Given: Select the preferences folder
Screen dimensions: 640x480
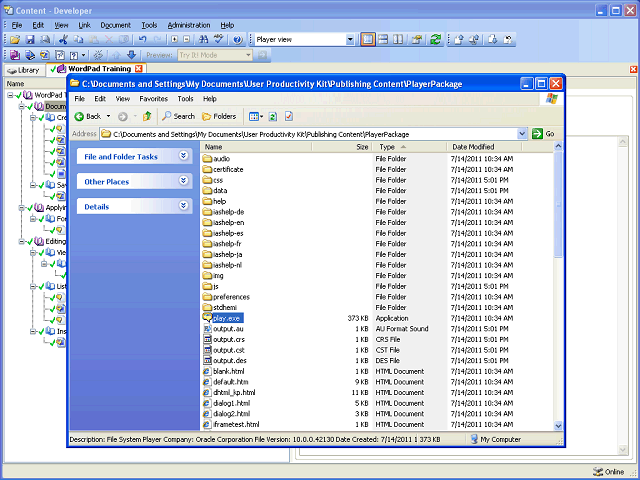Looking at the screenshot, I should click(x=226, y=297).
